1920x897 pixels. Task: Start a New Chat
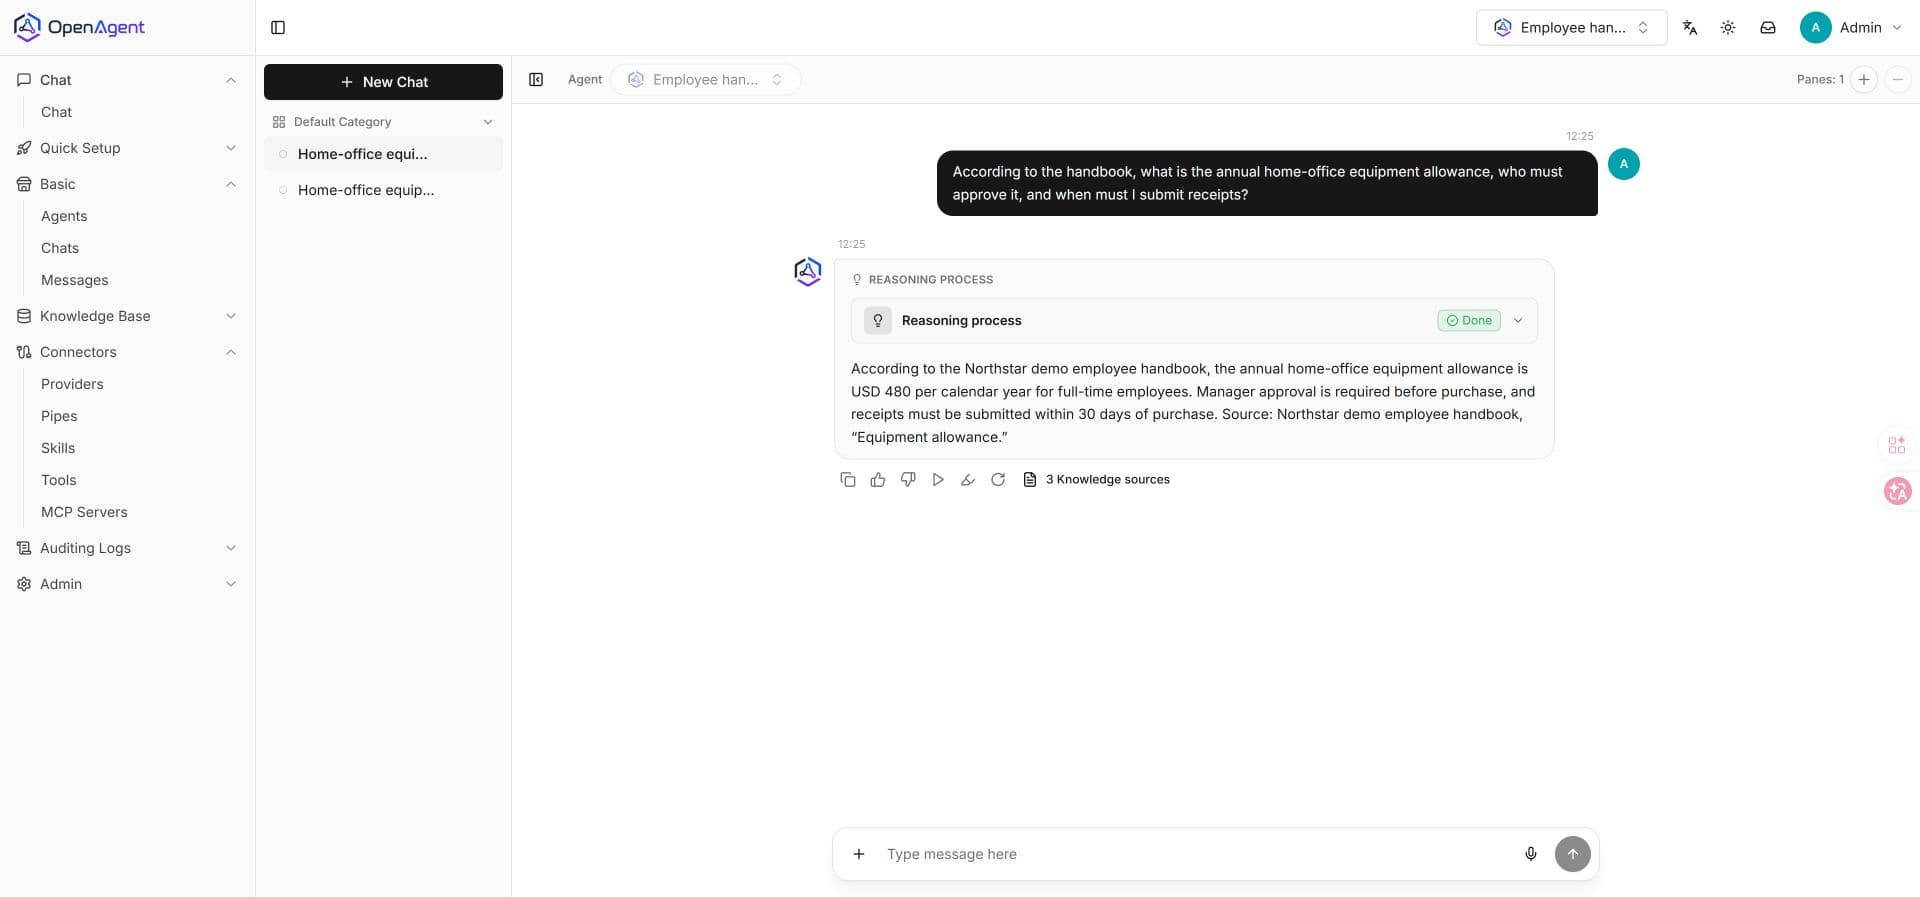pyautogui.click(x=383, y=82)
